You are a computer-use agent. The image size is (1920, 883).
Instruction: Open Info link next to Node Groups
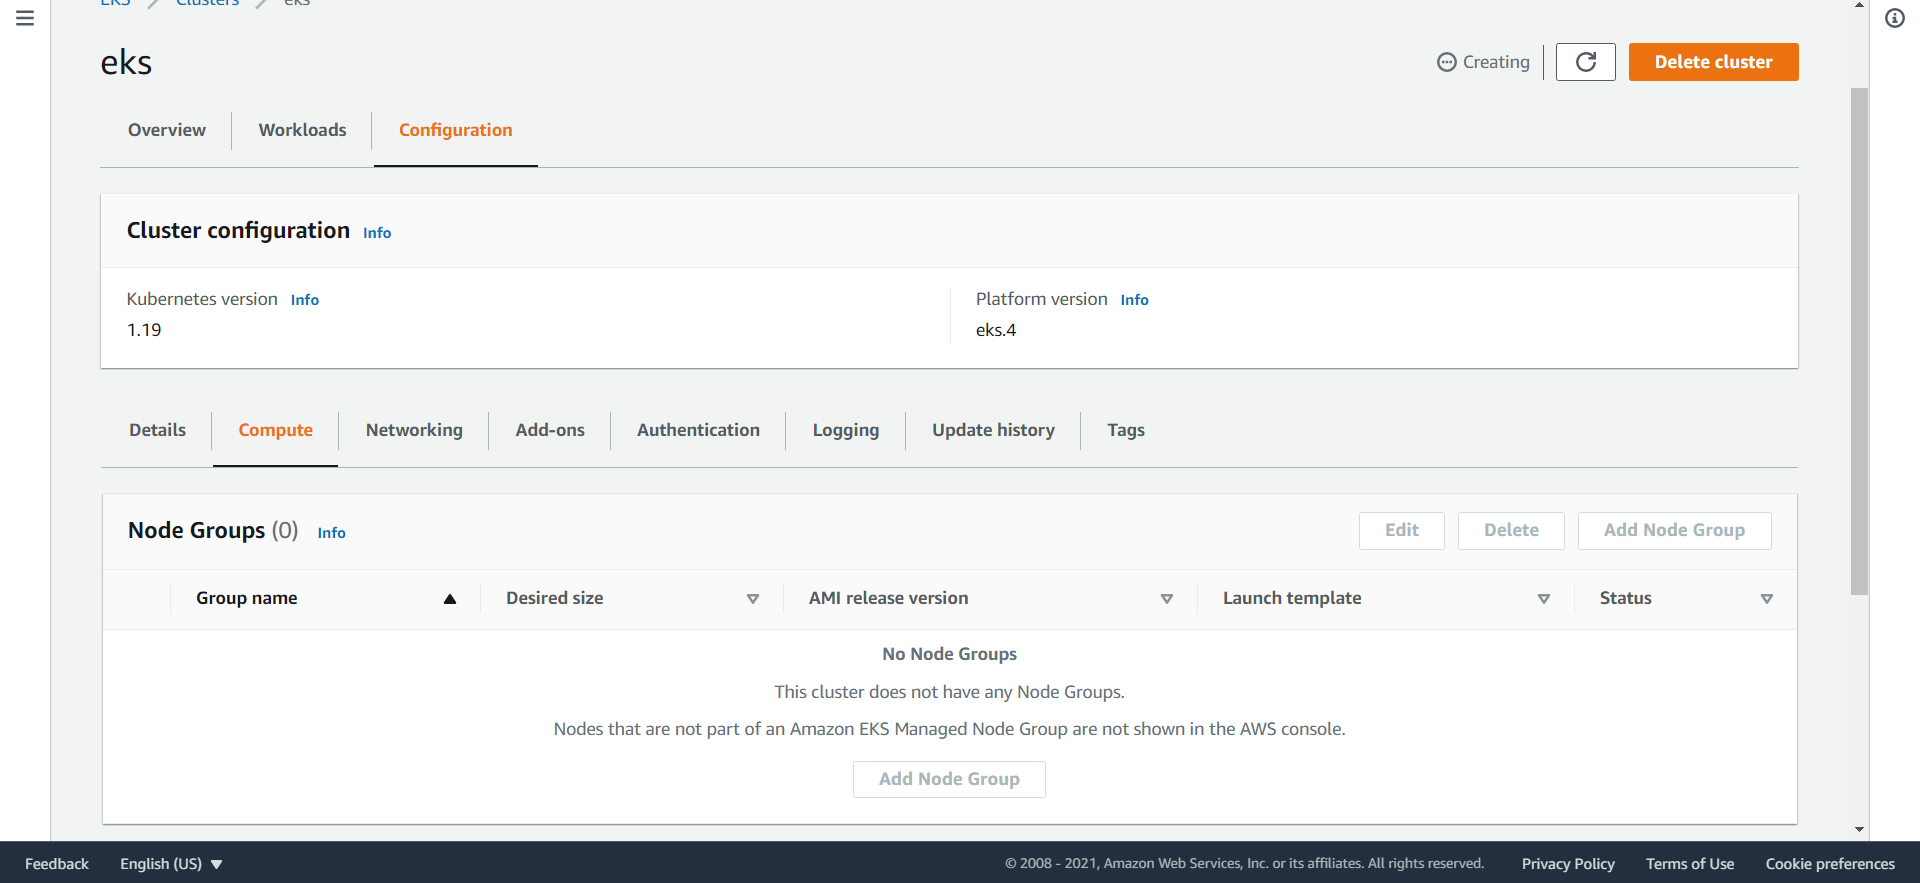point(332,533)
